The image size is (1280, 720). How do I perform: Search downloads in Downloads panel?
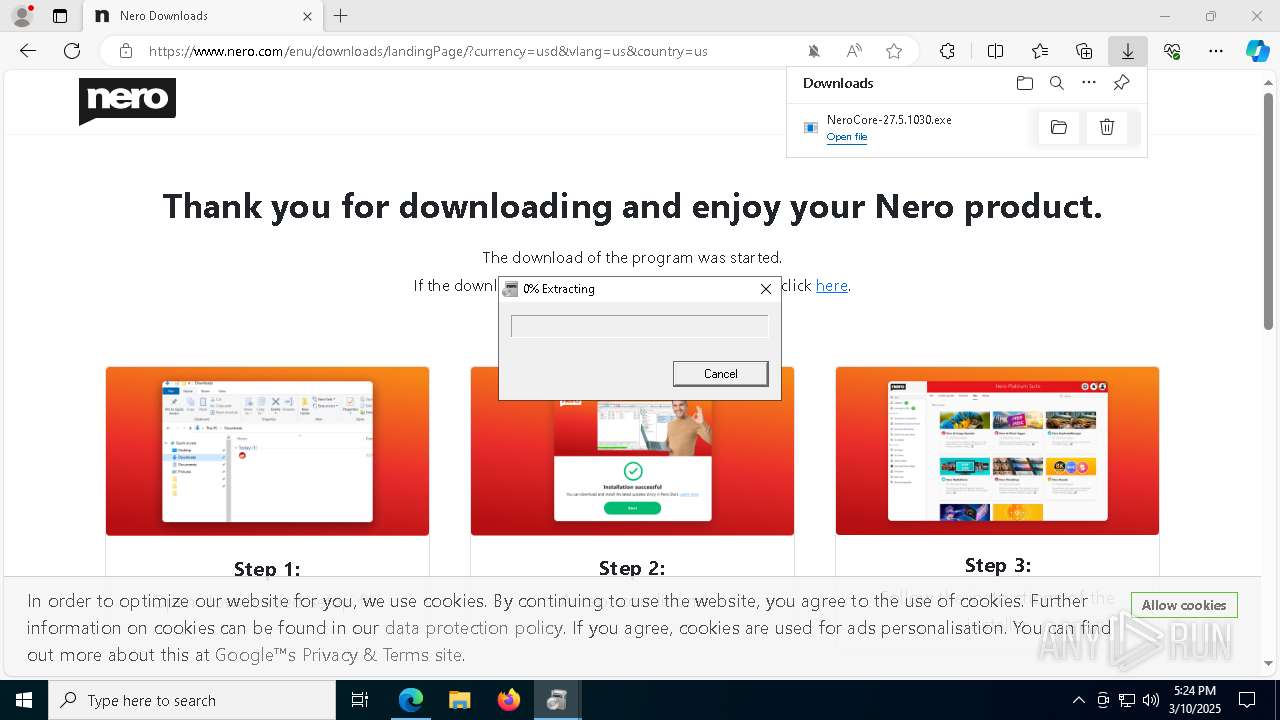[1057, 83]
